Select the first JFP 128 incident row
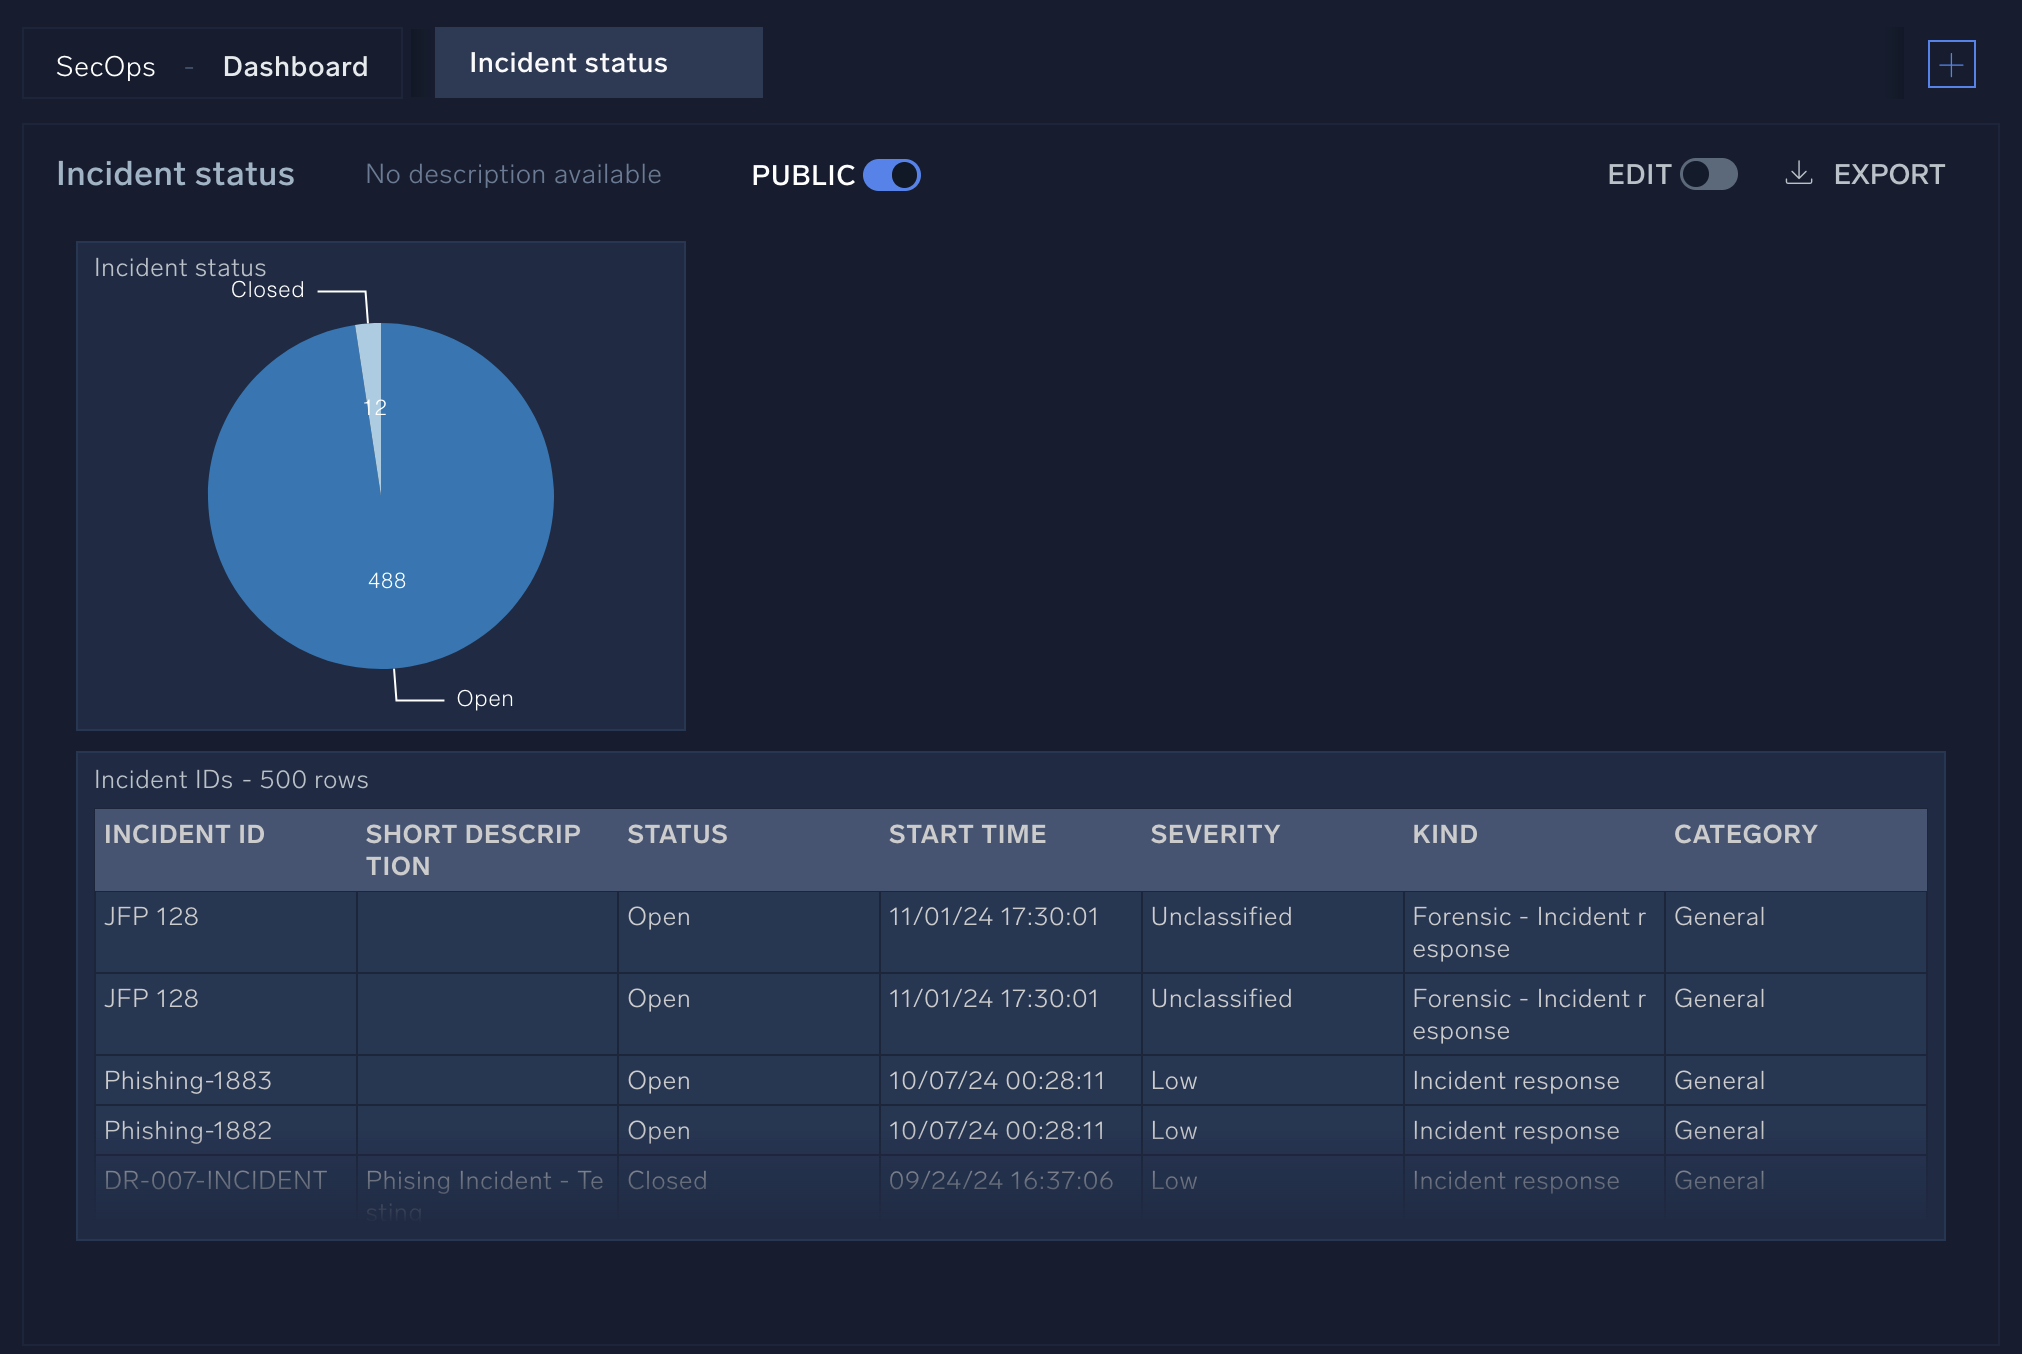This screenshot has width=2022, height=1354. [x=151, y=916]
